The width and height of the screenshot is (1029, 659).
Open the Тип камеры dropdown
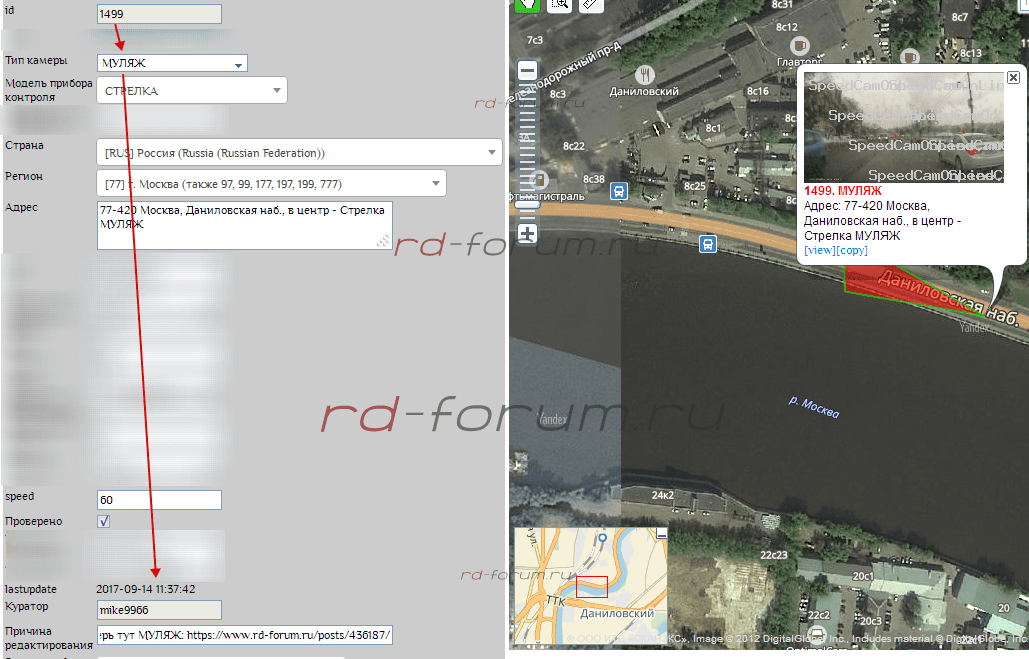click(x=172, y=64)
